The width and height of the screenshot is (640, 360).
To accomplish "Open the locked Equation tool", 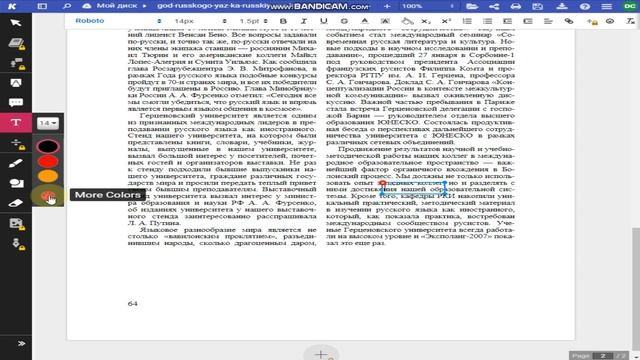I will [x=16, y=143].
